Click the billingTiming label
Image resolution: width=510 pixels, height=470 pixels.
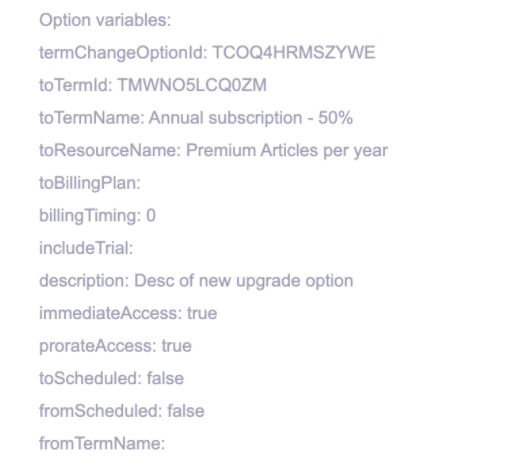click(90, 216)
